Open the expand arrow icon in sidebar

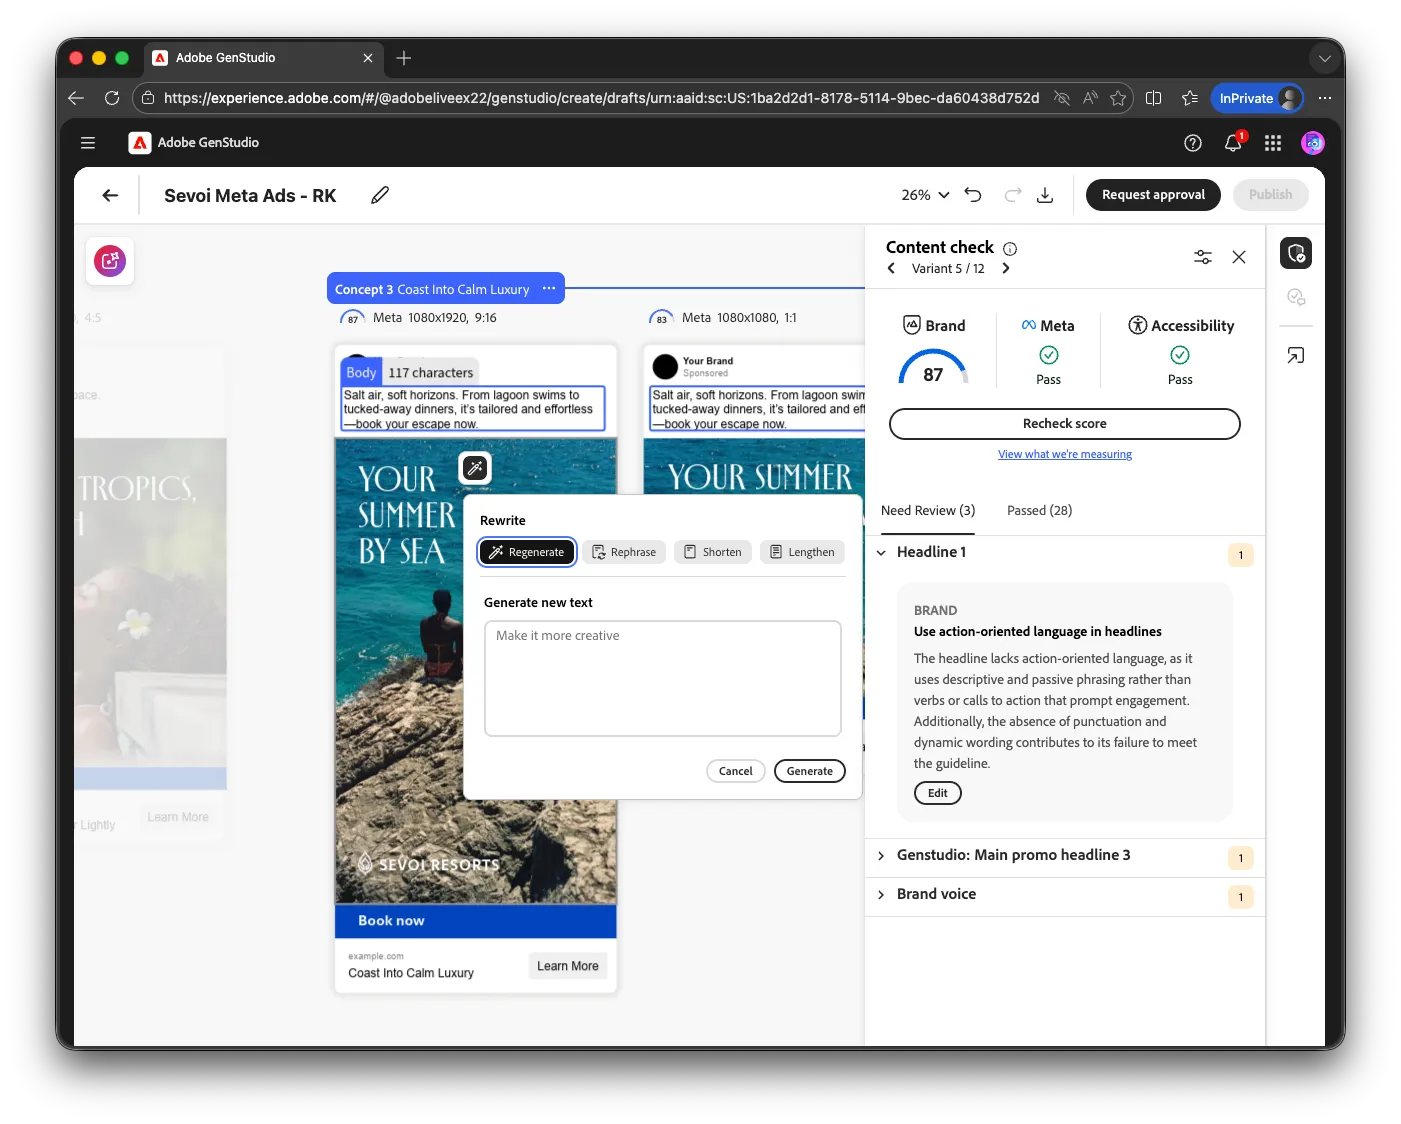1296,356
